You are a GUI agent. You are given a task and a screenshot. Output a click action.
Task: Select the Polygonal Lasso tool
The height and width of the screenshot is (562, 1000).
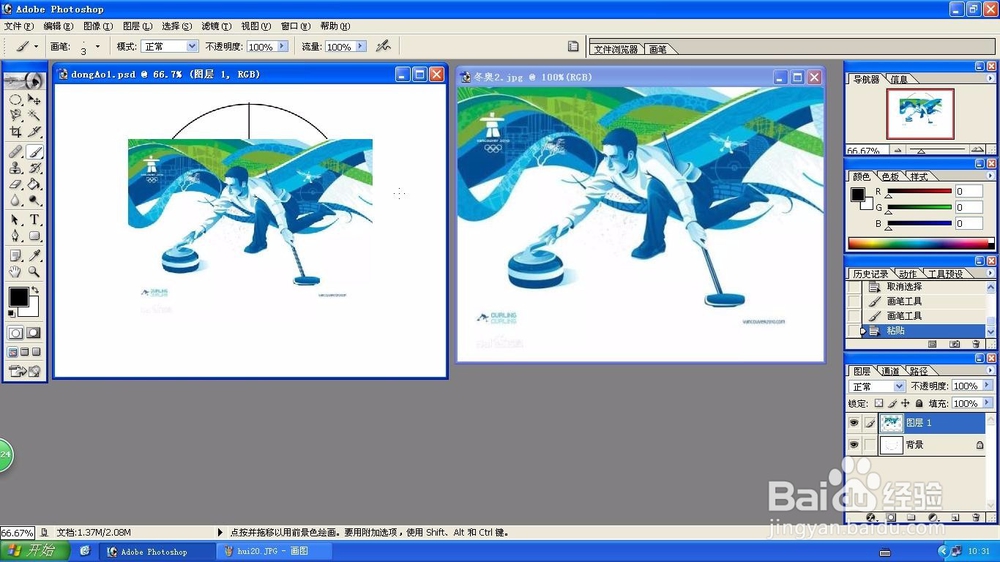(15, 115)
